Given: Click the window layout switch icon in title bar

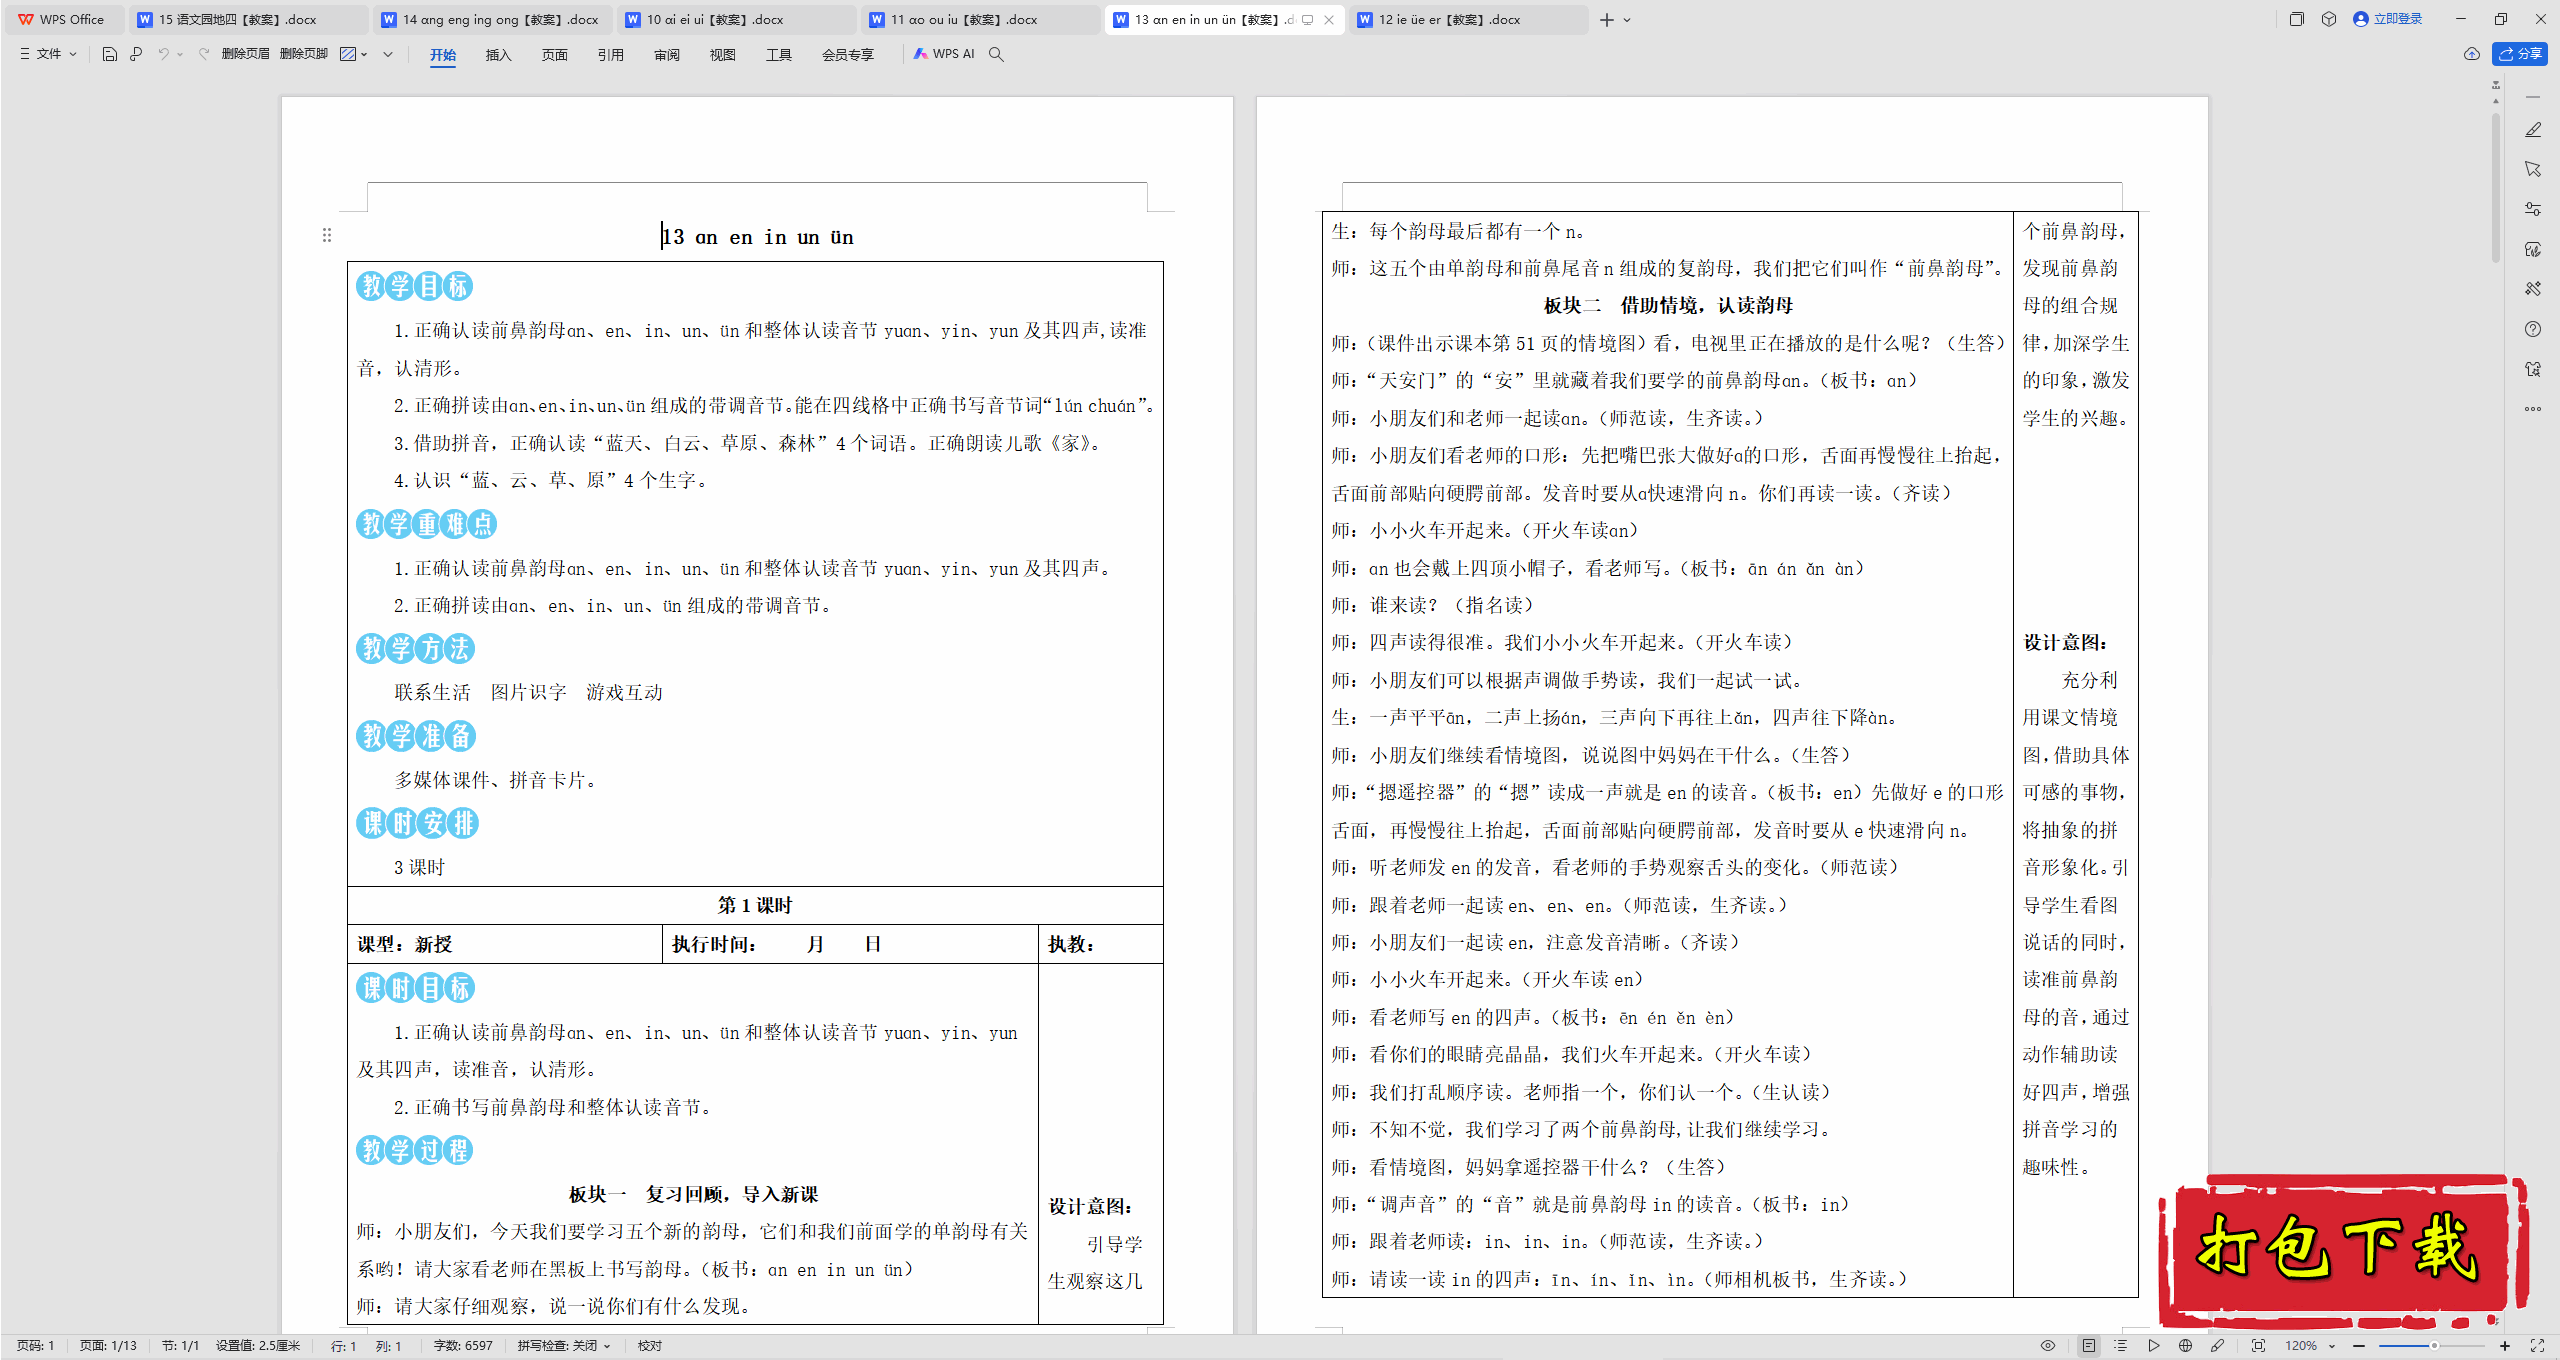Looking at the screenshot, I should click(2297, 19).
